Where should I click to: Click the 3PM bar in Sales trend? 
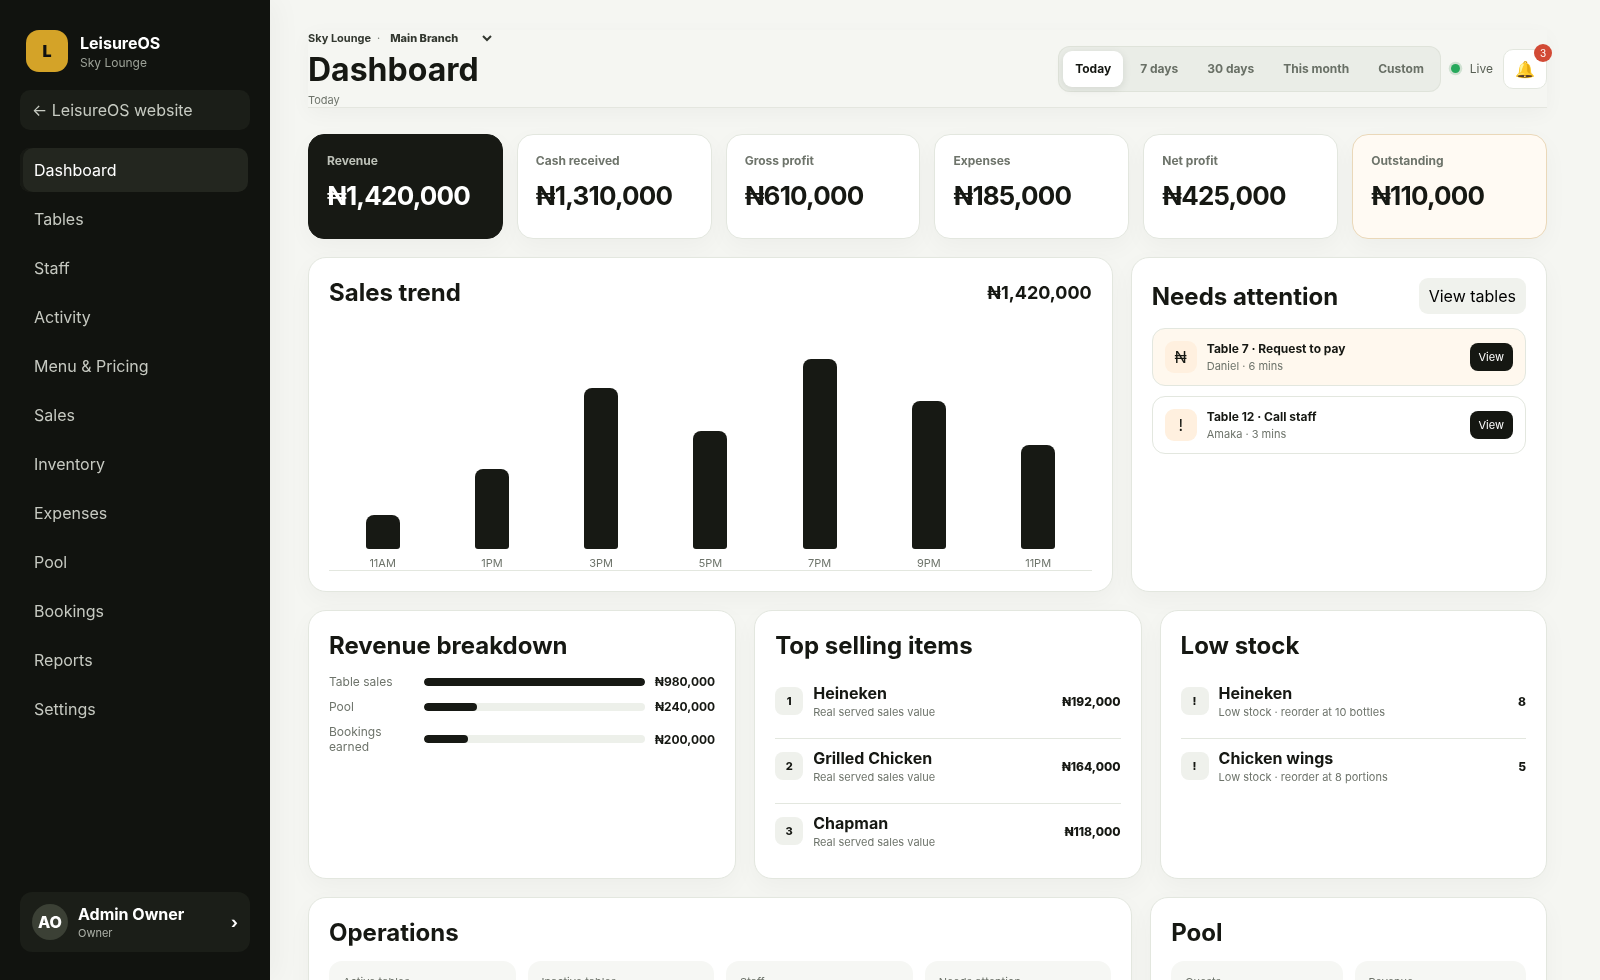pos(601,468)
